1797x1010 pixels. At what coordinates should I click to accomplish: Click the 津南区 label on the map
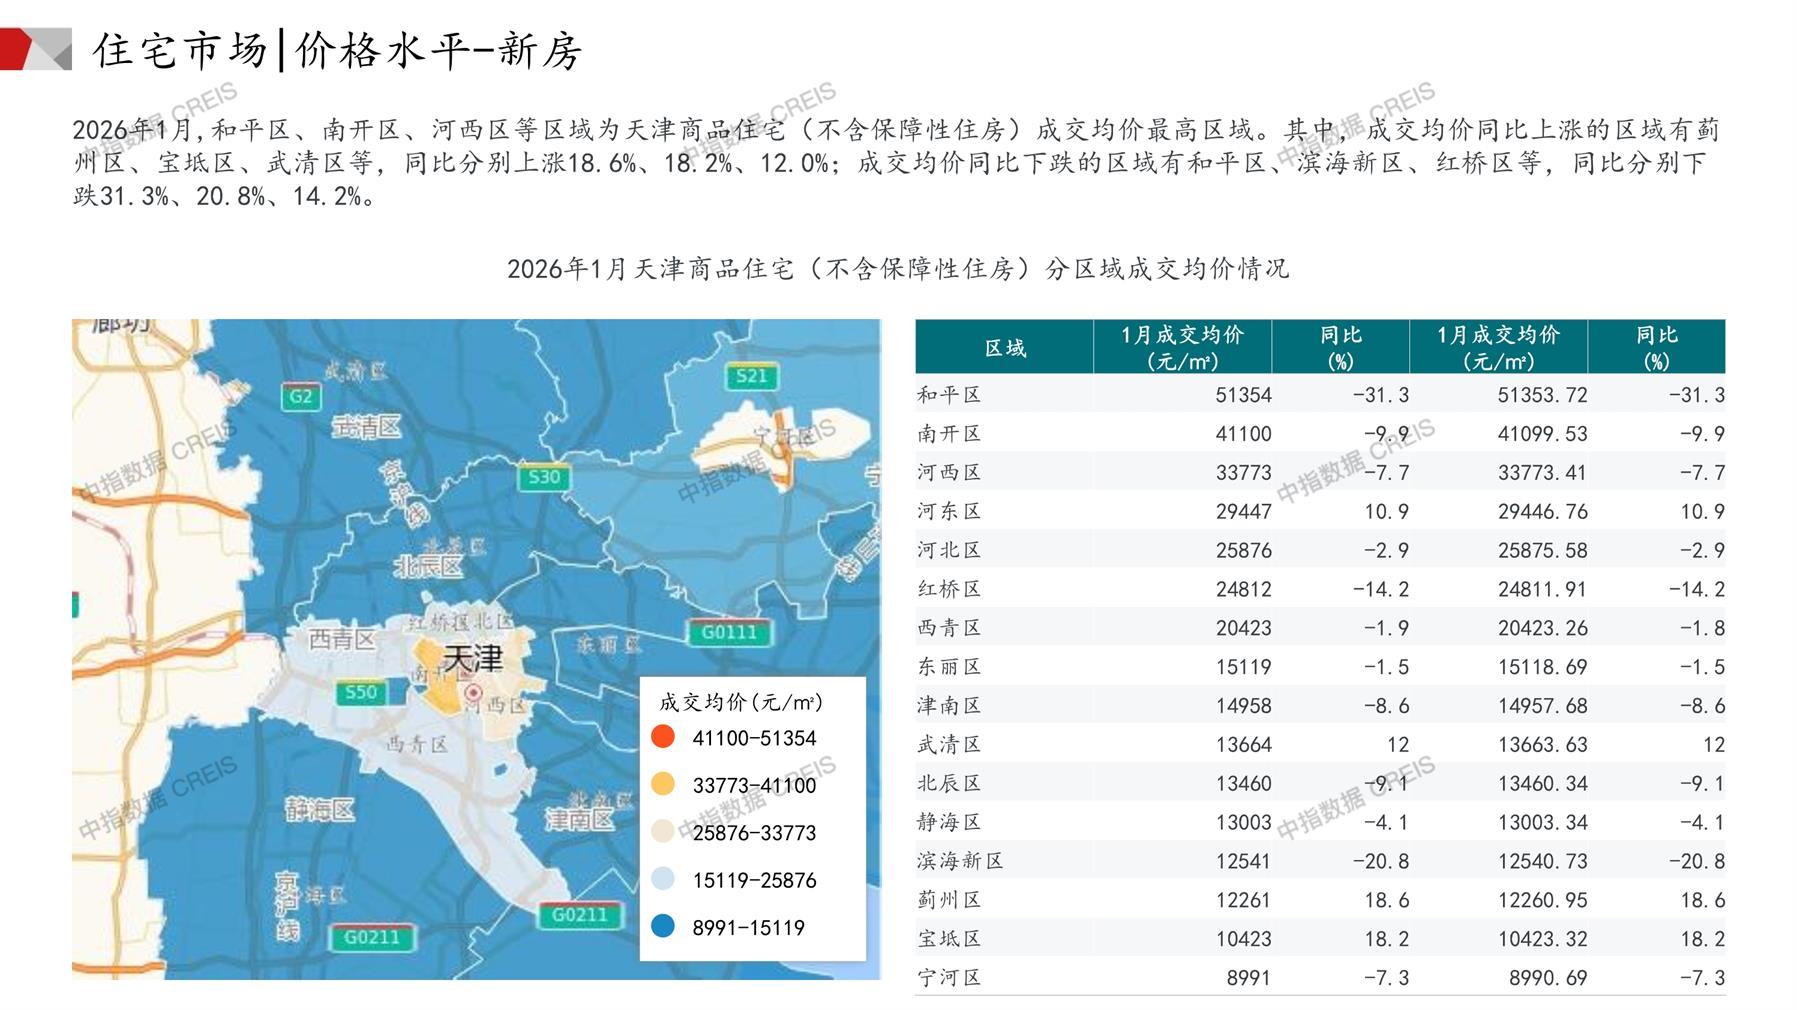pyautogui.click(x=579, y=819)
